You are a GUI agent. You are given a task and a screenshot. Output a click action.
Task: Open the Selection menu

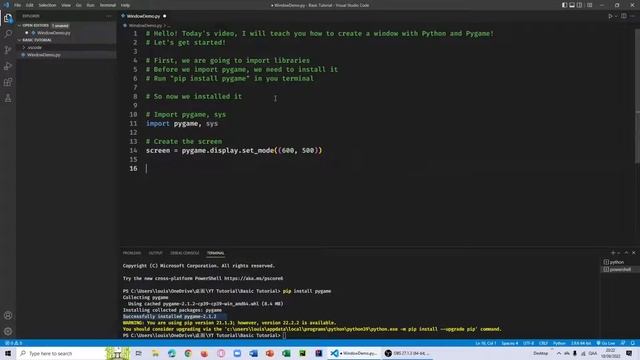(47, 5)
